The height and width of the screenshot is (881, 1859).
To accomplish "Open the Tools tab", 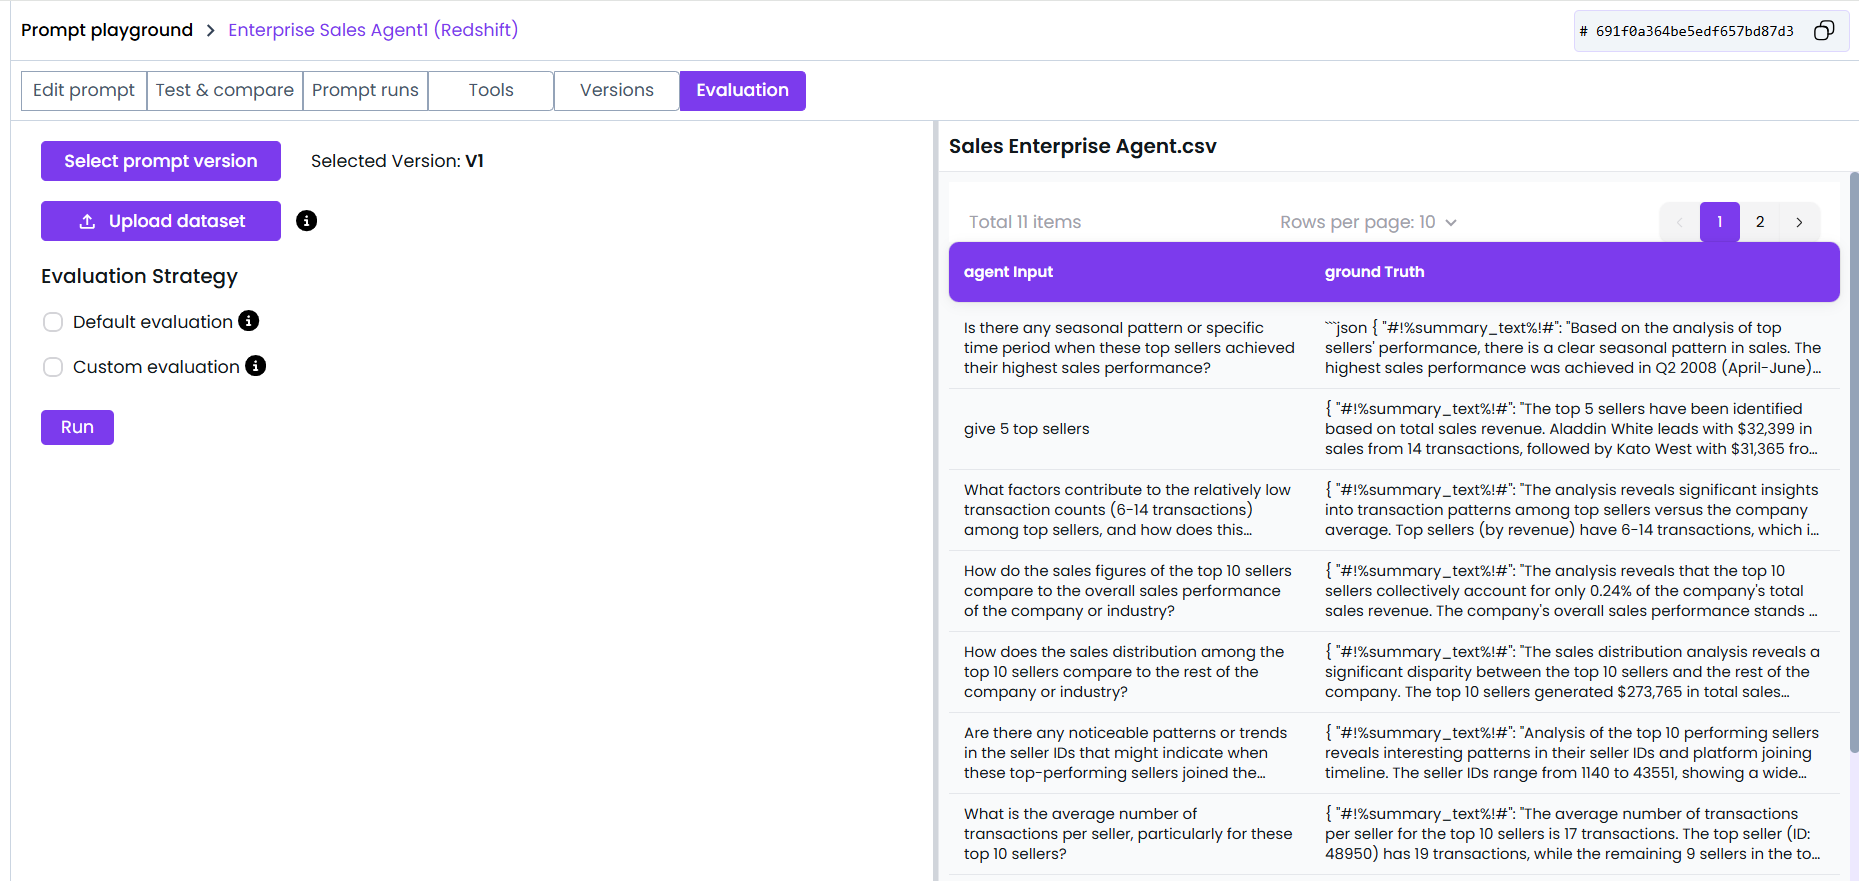I will coord(490,90).
